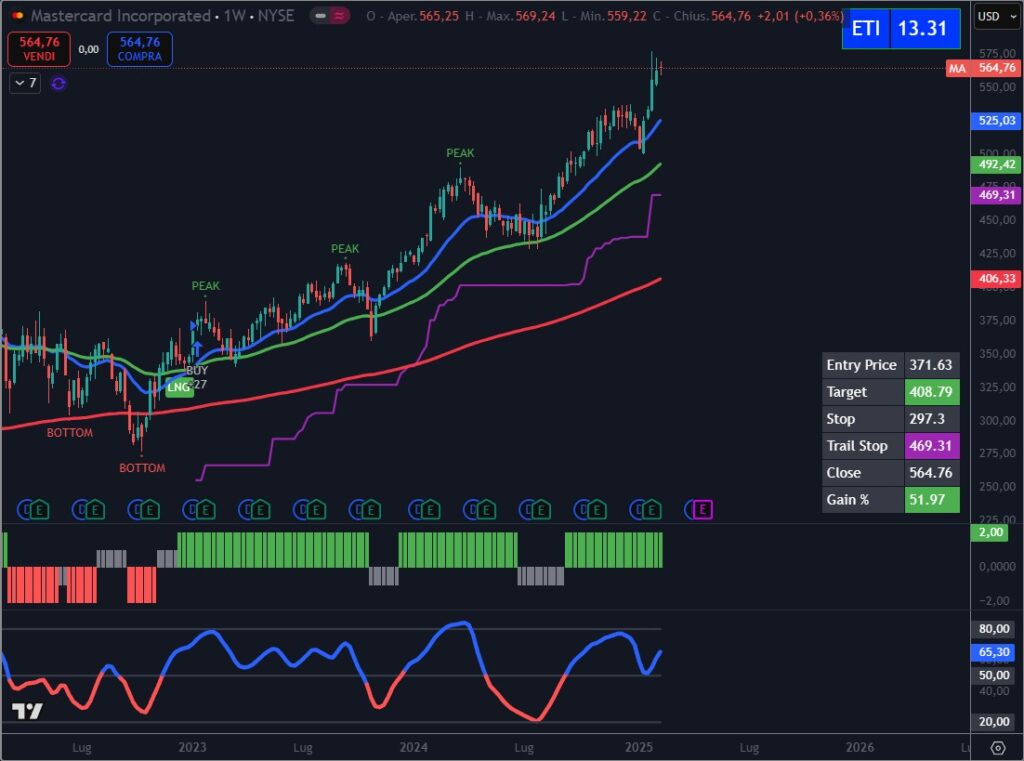This screenshot has height=761, width=1024.
Task: Toggle the pink approx-equals icon in header
Action: tap(340, 17)
